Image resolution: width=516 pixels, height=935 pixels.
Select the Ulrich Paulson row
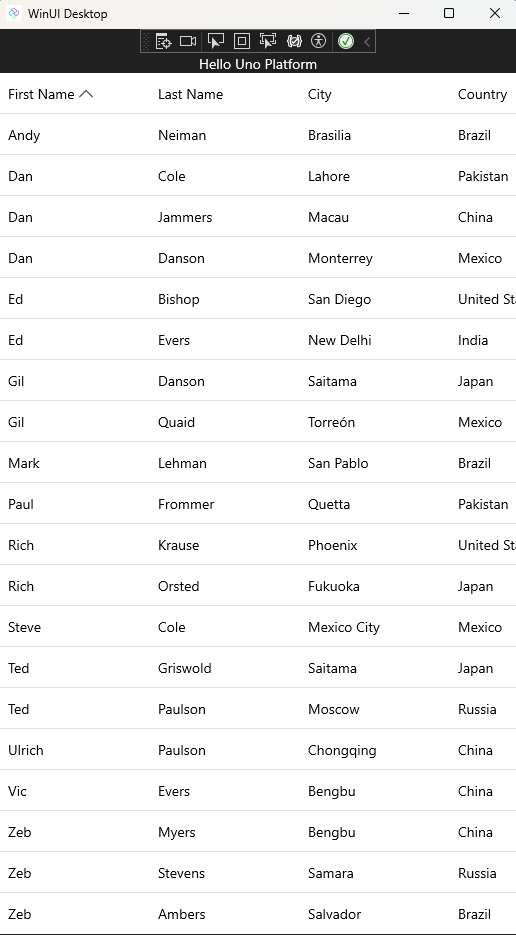(258, 750)
